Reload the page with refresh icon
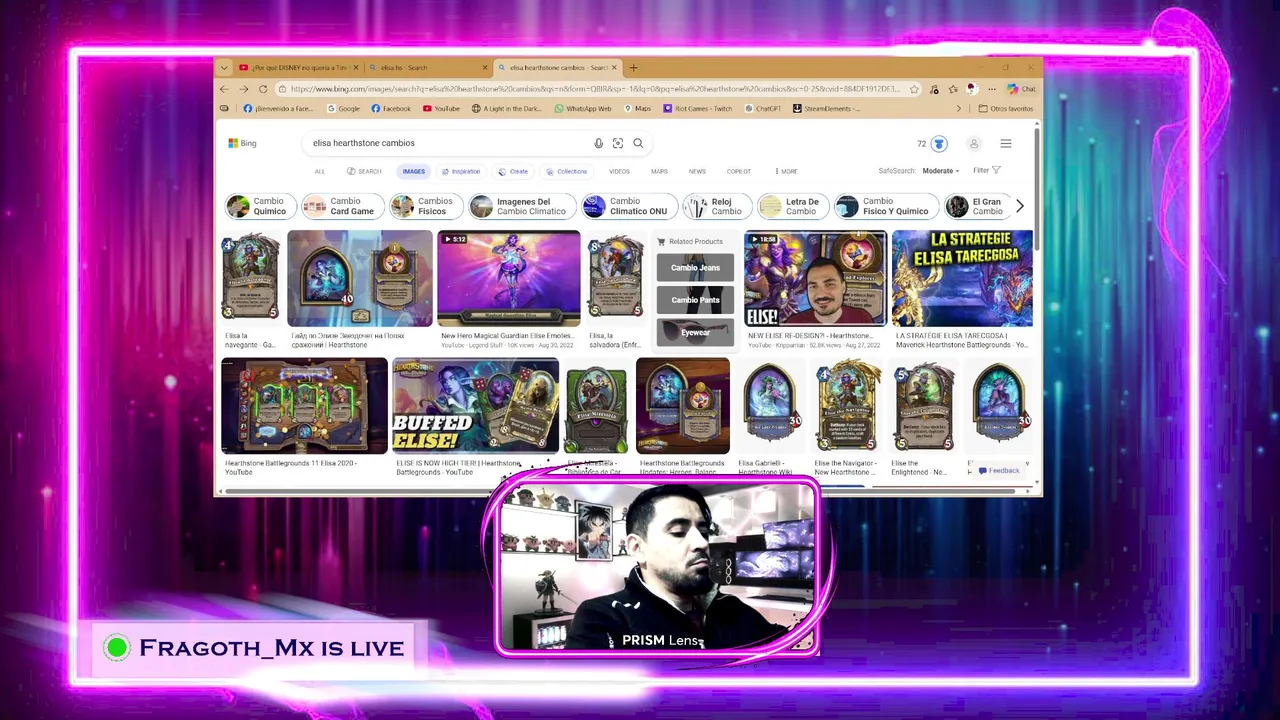The image size is (1280, 720). 263,89
